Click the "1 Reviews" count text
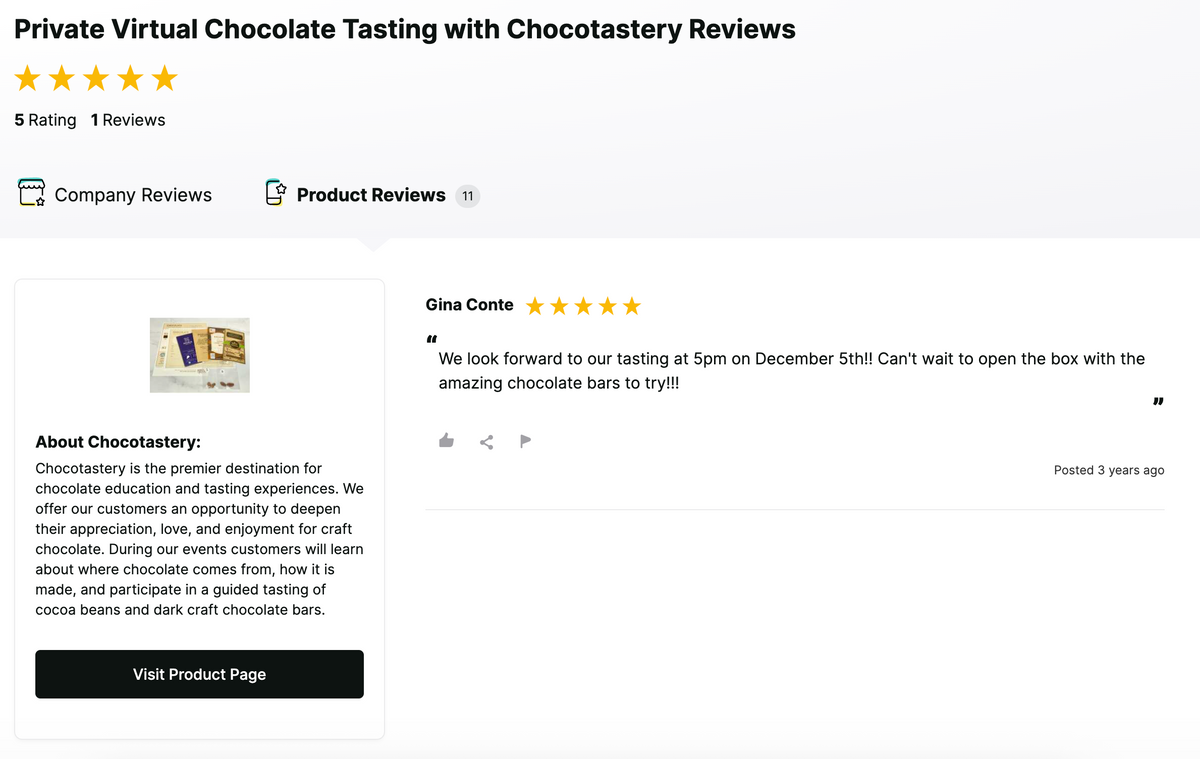The image size is (1200, 759). (128, 120)
